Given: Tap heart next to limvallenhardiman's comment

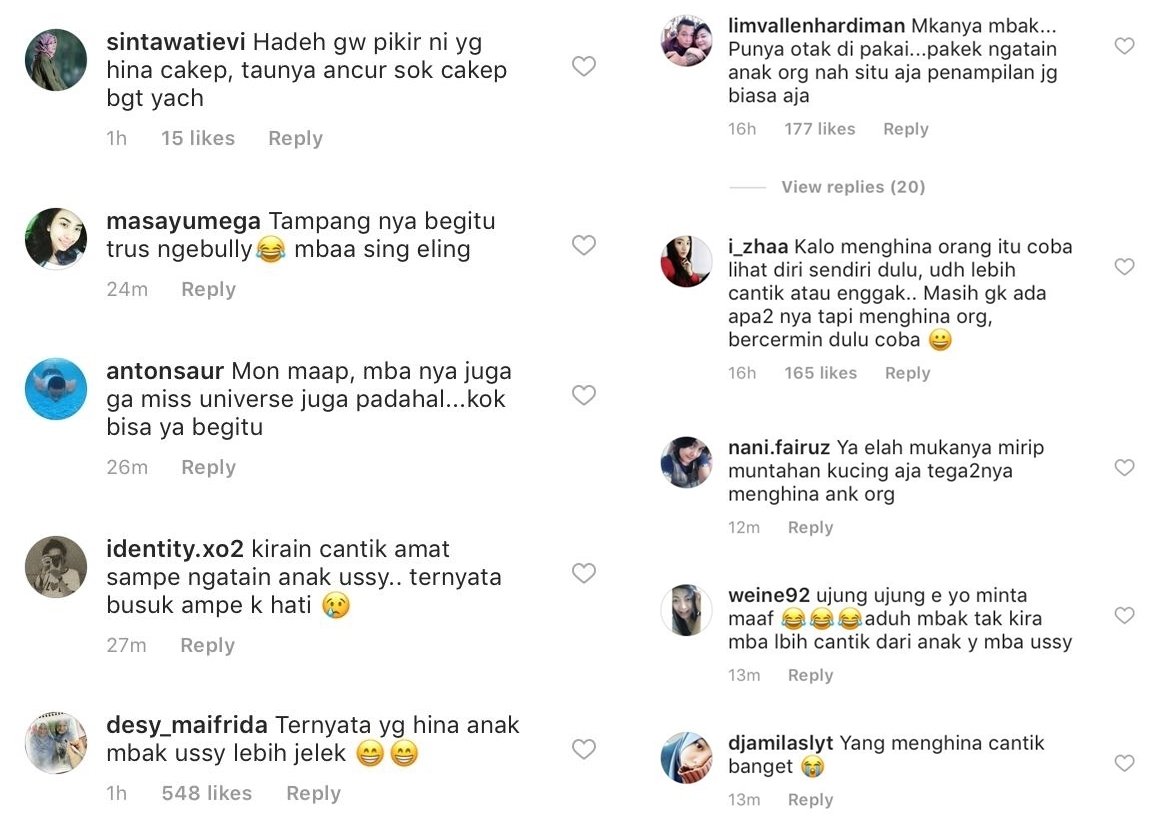Looking at the screenshot, I should tap(1124, 46).
